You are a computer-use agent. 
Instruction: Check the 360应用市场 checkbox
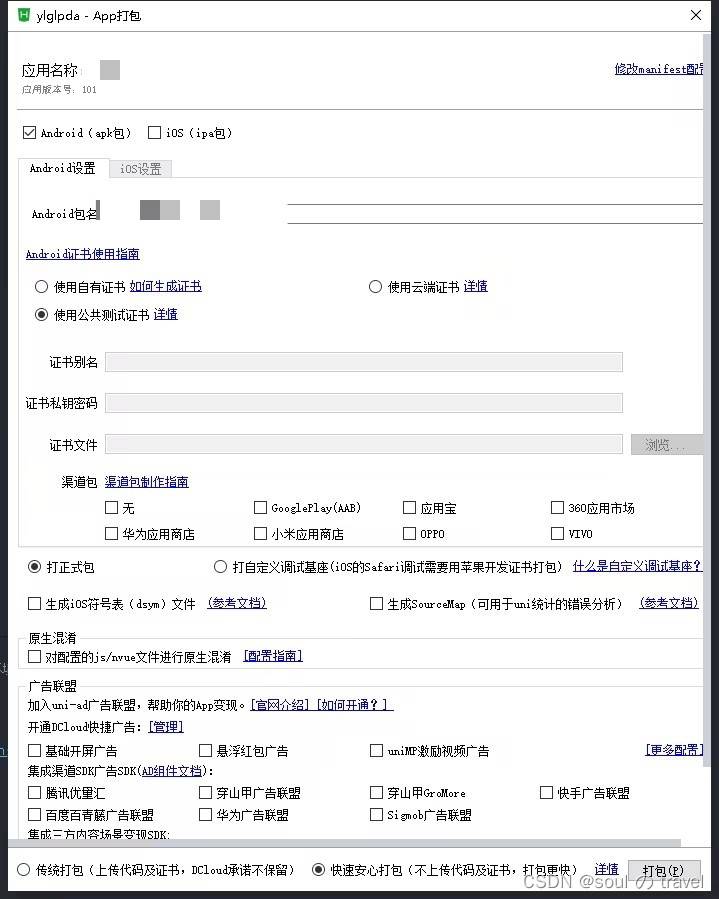click(x=557, y=507)
